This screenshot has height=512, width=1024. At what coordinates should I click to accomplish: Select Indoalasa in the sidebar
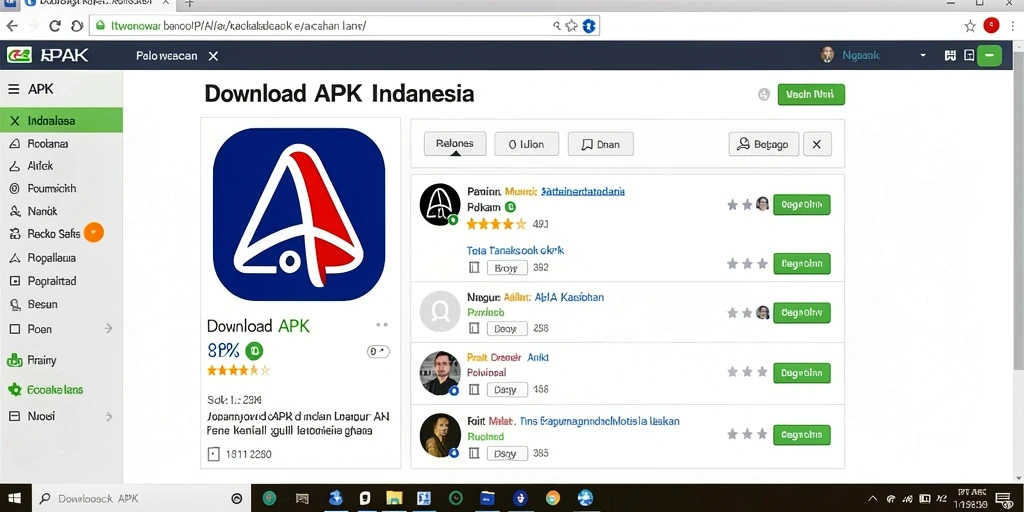pyautogui.click(x=61, y=120)
